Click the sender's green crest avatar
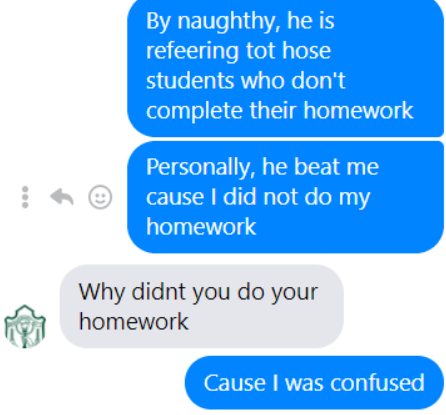The height and width of the screenshot is (415, 446). point(25,326)
